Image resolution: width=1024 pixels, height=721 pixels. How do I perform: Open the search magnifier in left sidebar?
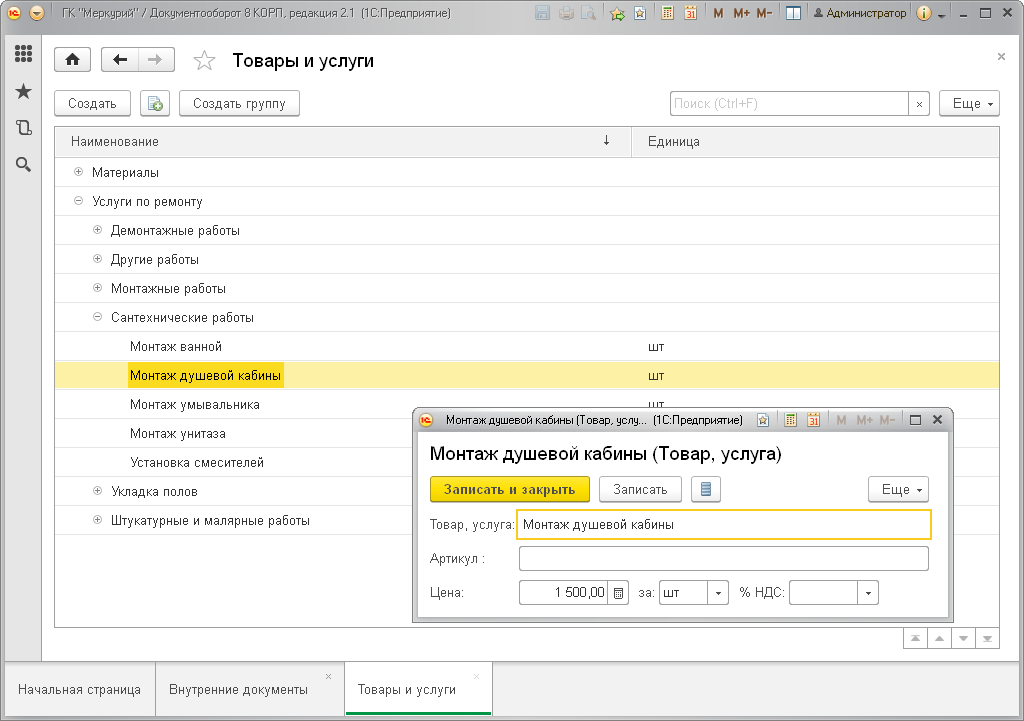[x=24, y=165]
